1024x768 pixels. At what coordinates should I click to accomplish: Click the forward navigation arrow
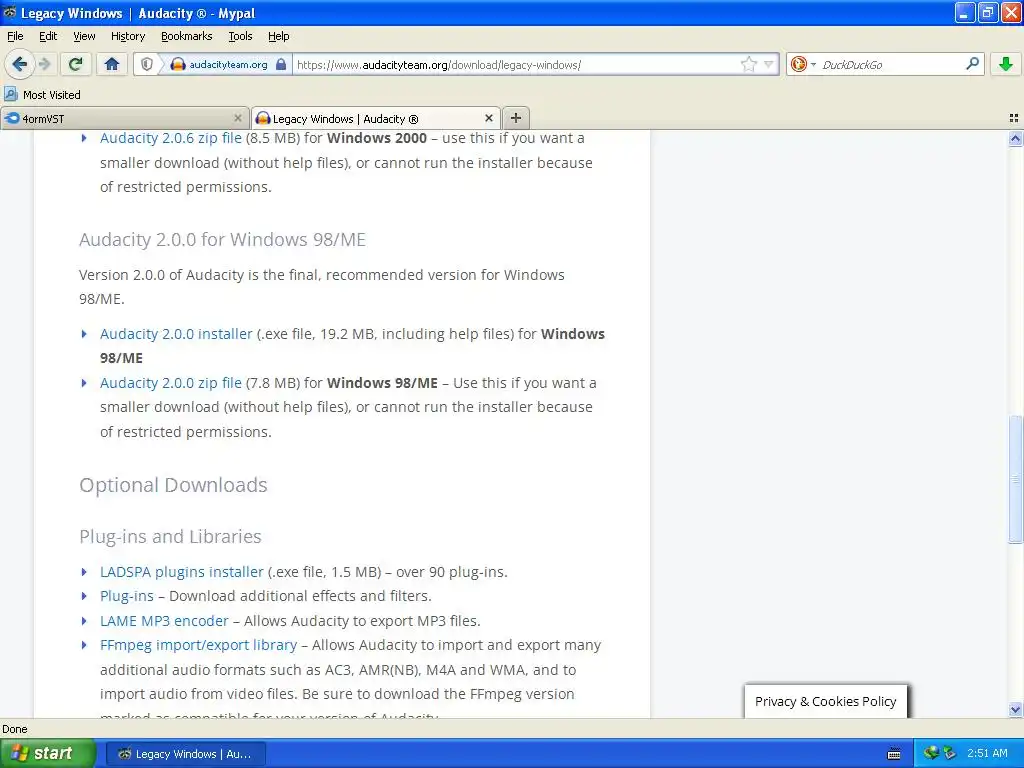coord(44,64)
